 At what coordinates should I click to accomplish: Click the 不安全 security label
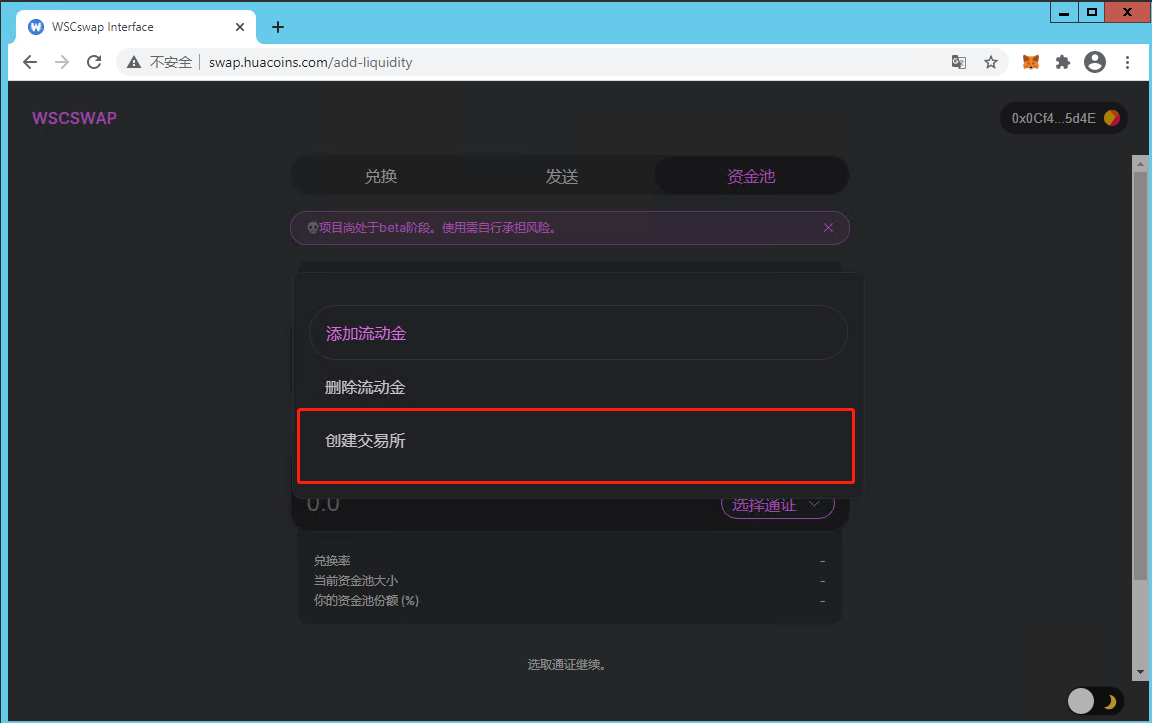click(x=170, y=62)
